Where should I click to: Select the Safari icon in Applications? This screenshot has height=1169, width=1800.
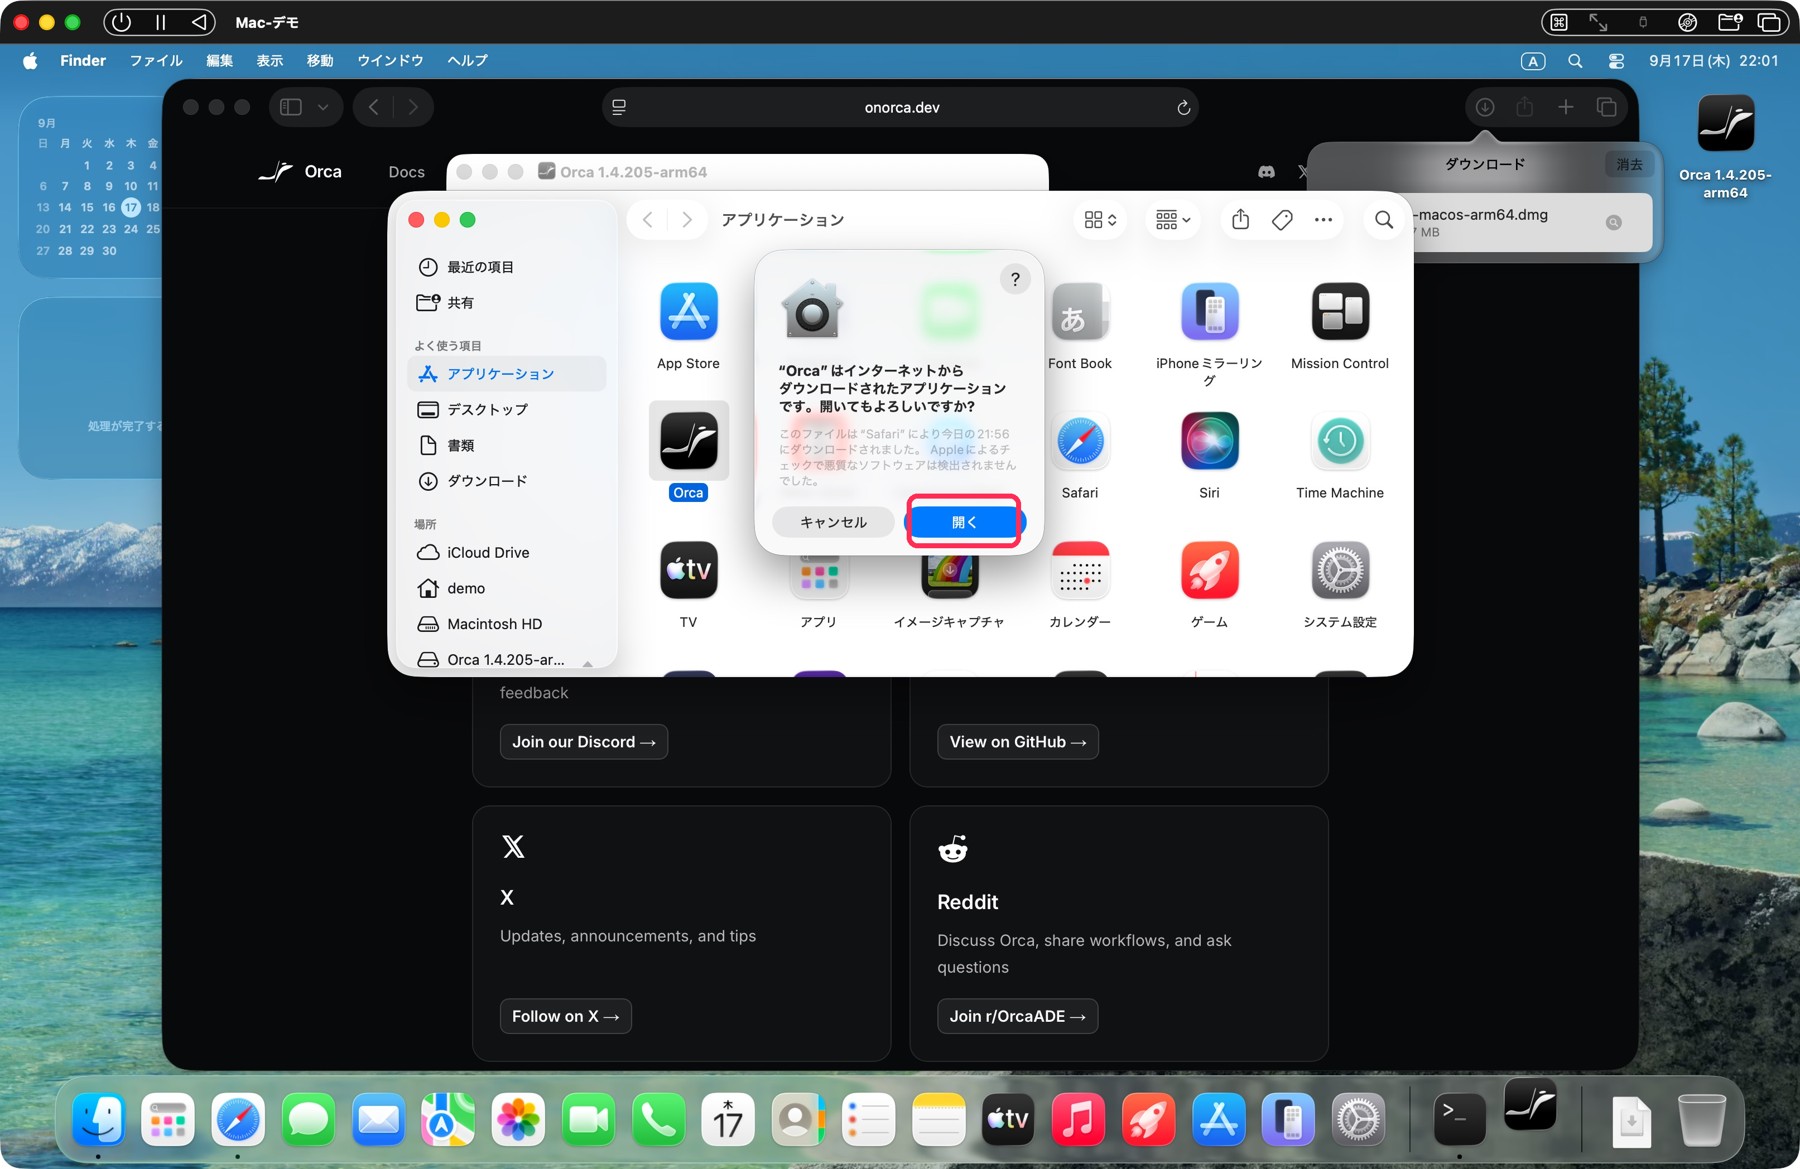(x=1080, y=441)
